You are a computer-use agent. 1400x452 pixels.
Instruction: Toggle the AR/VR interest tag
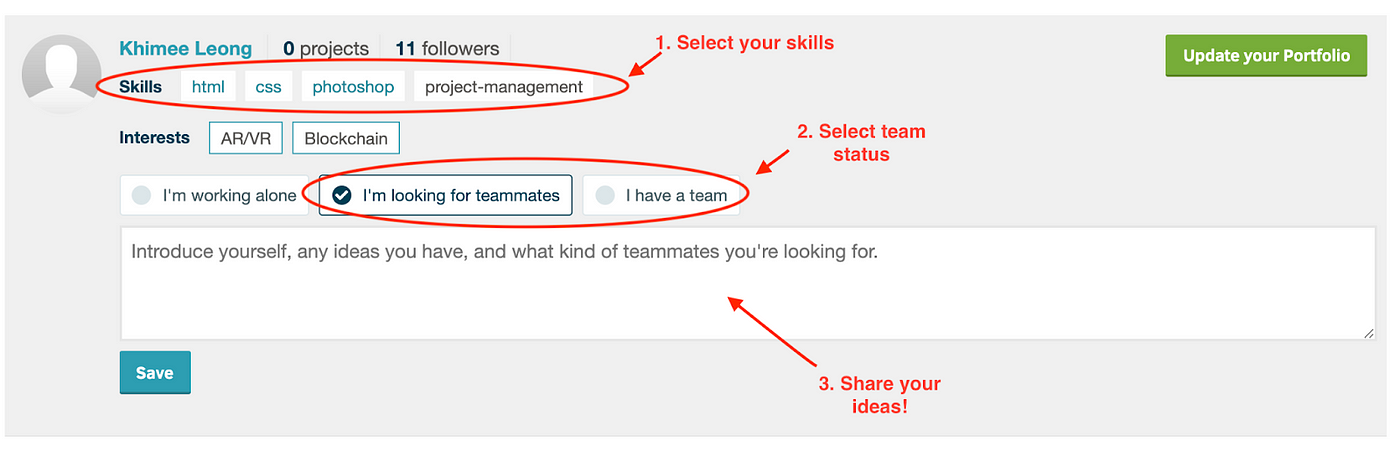[x=246, y=138]
